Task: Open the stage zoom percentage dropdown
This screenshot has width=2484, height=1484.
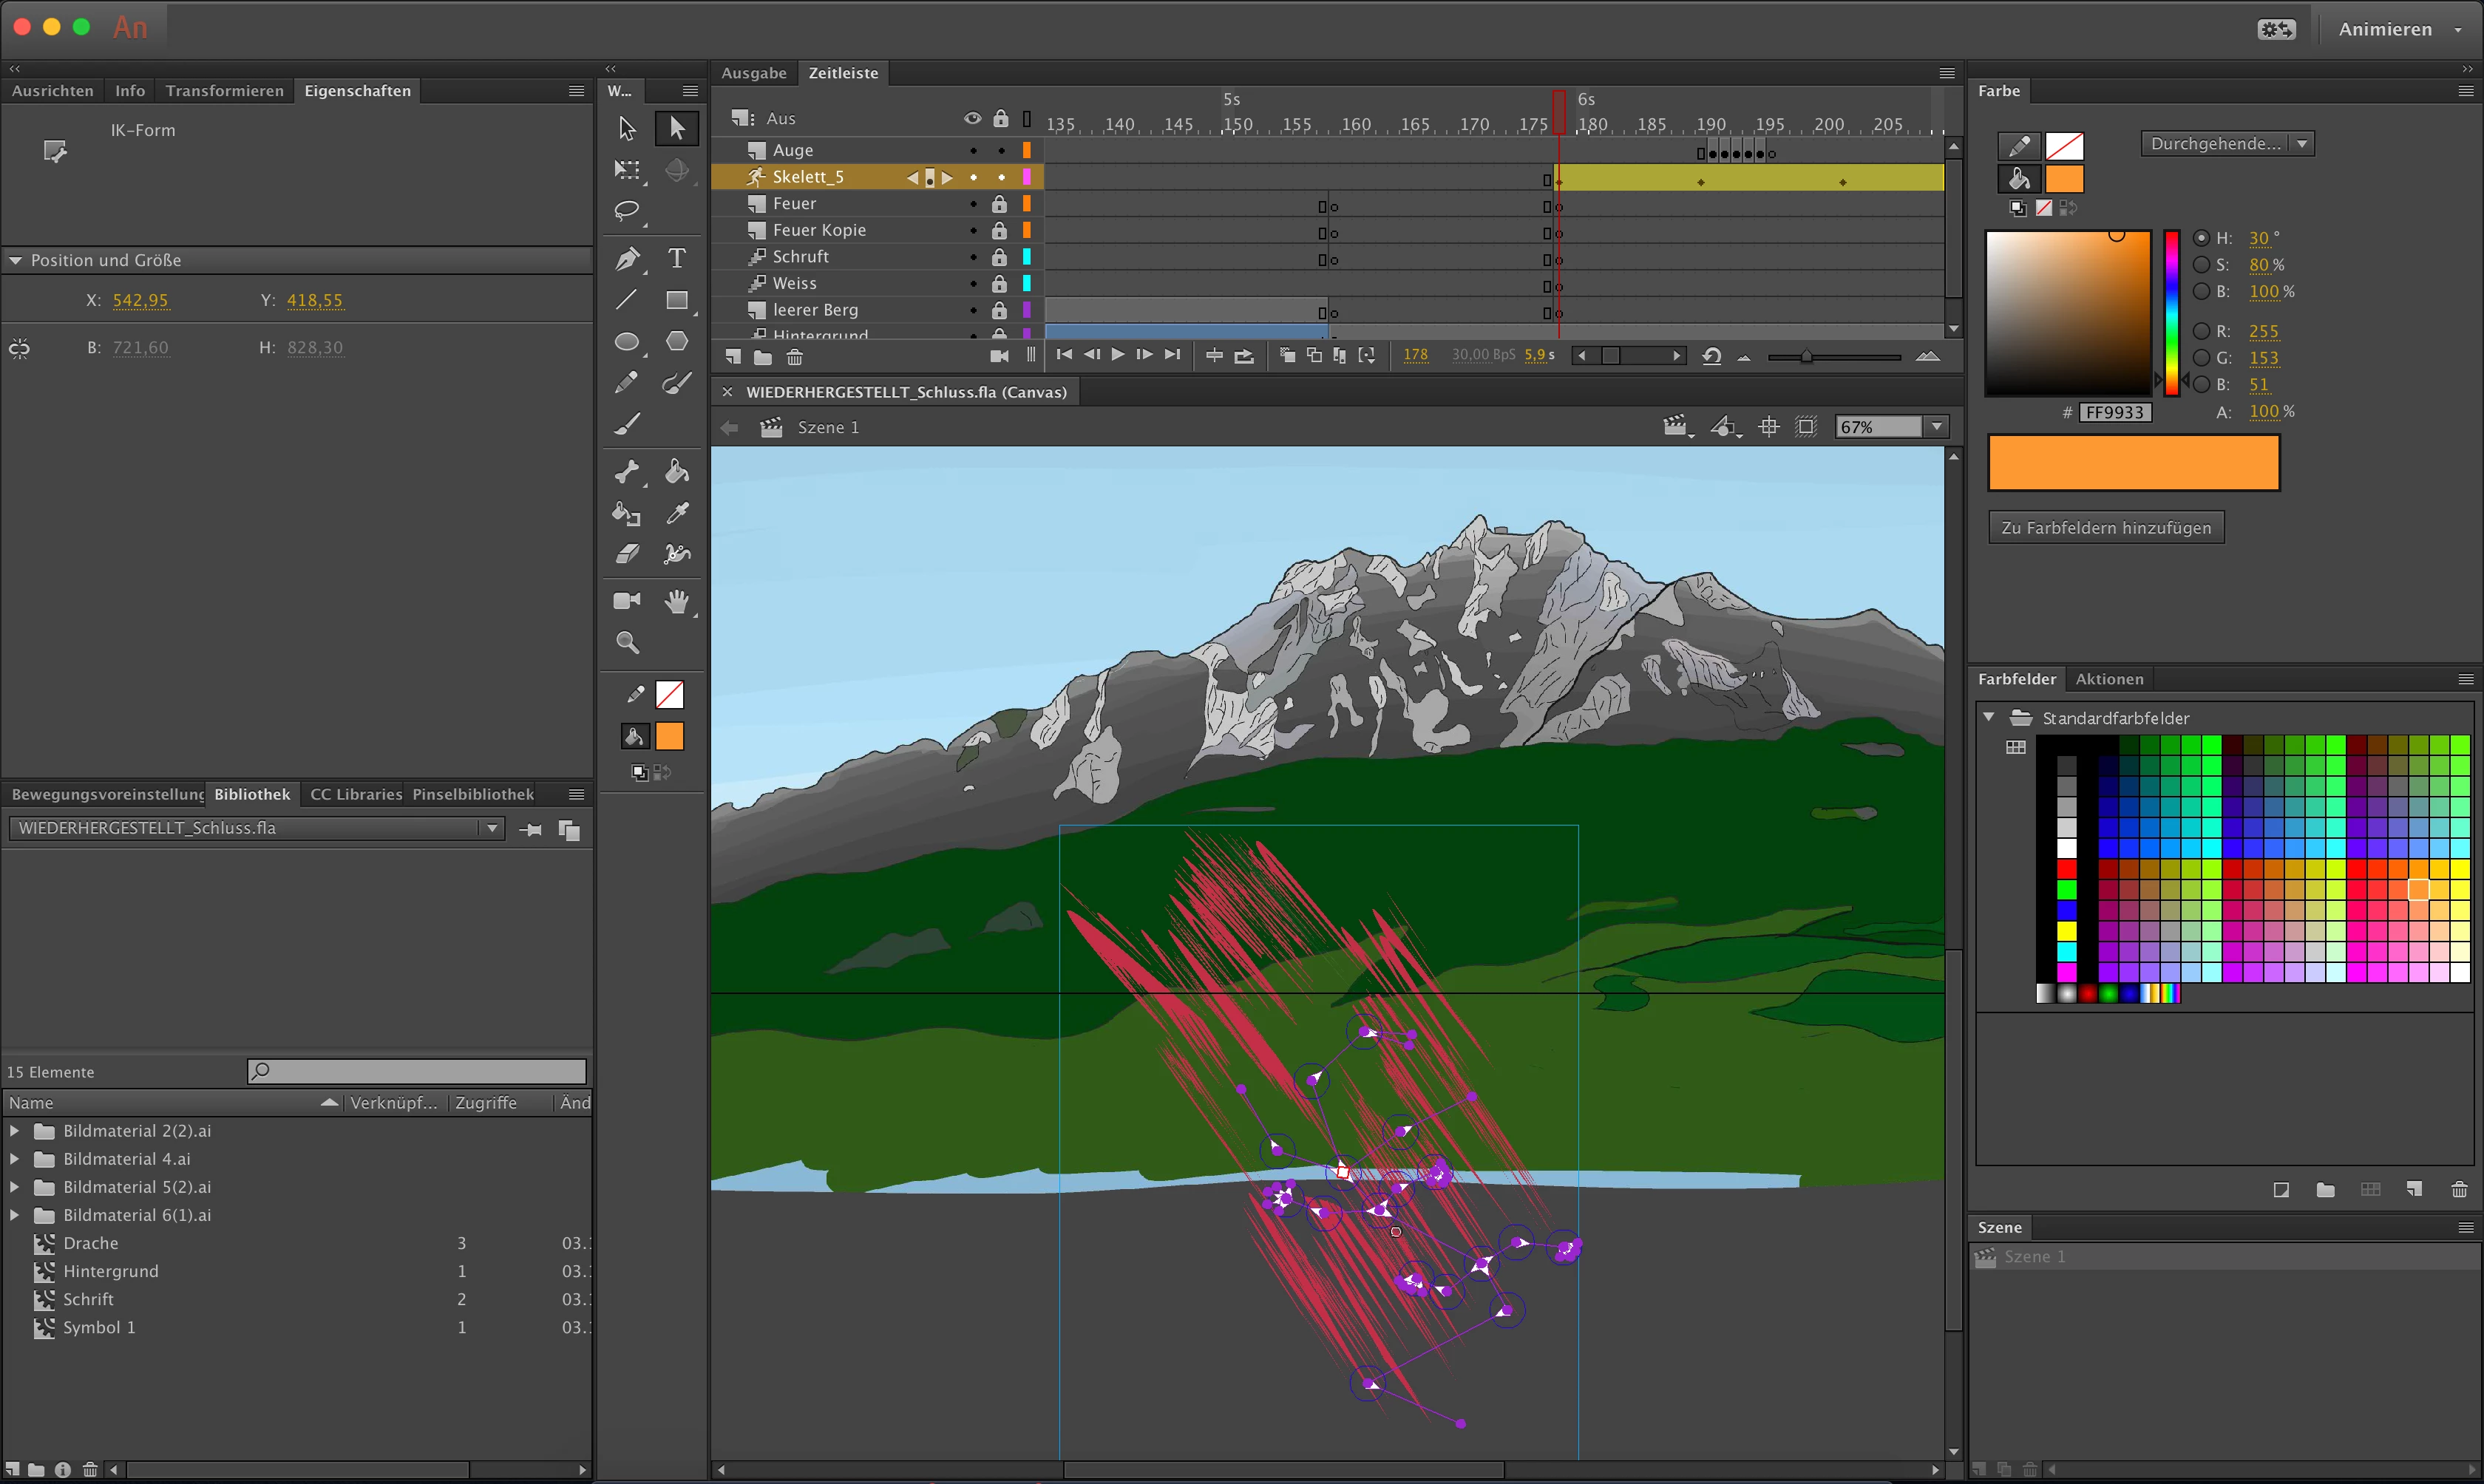Action: (x=1937, y=427)
